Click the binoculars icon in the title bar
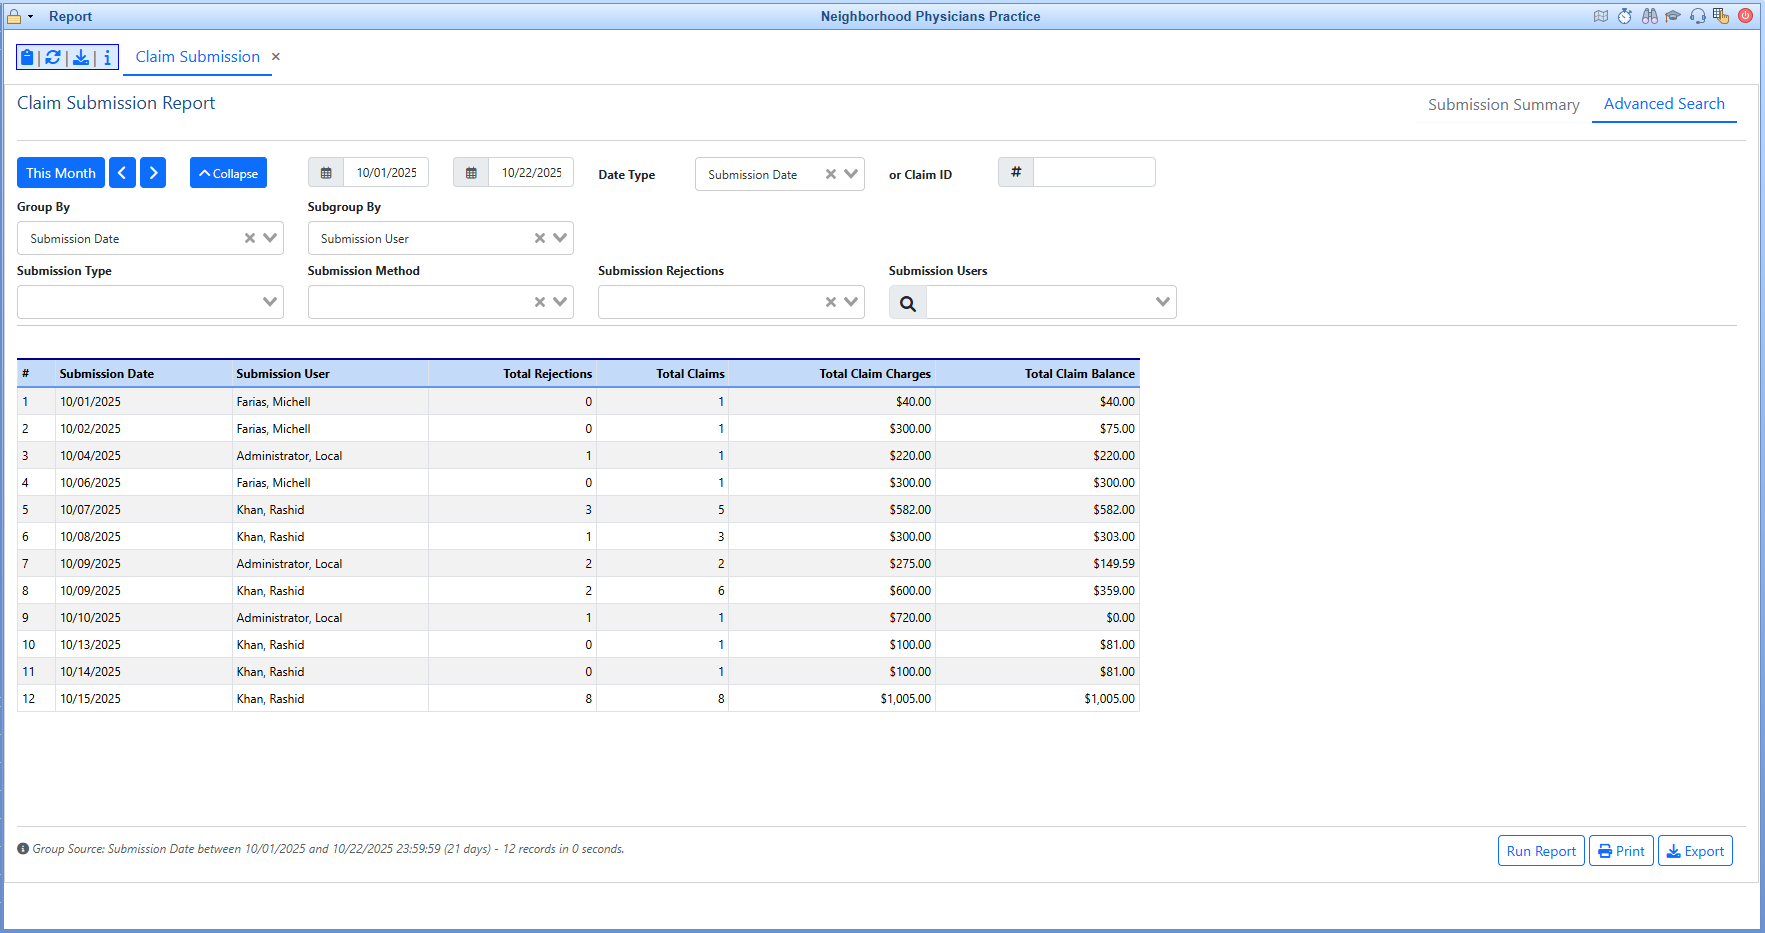 1649,16
